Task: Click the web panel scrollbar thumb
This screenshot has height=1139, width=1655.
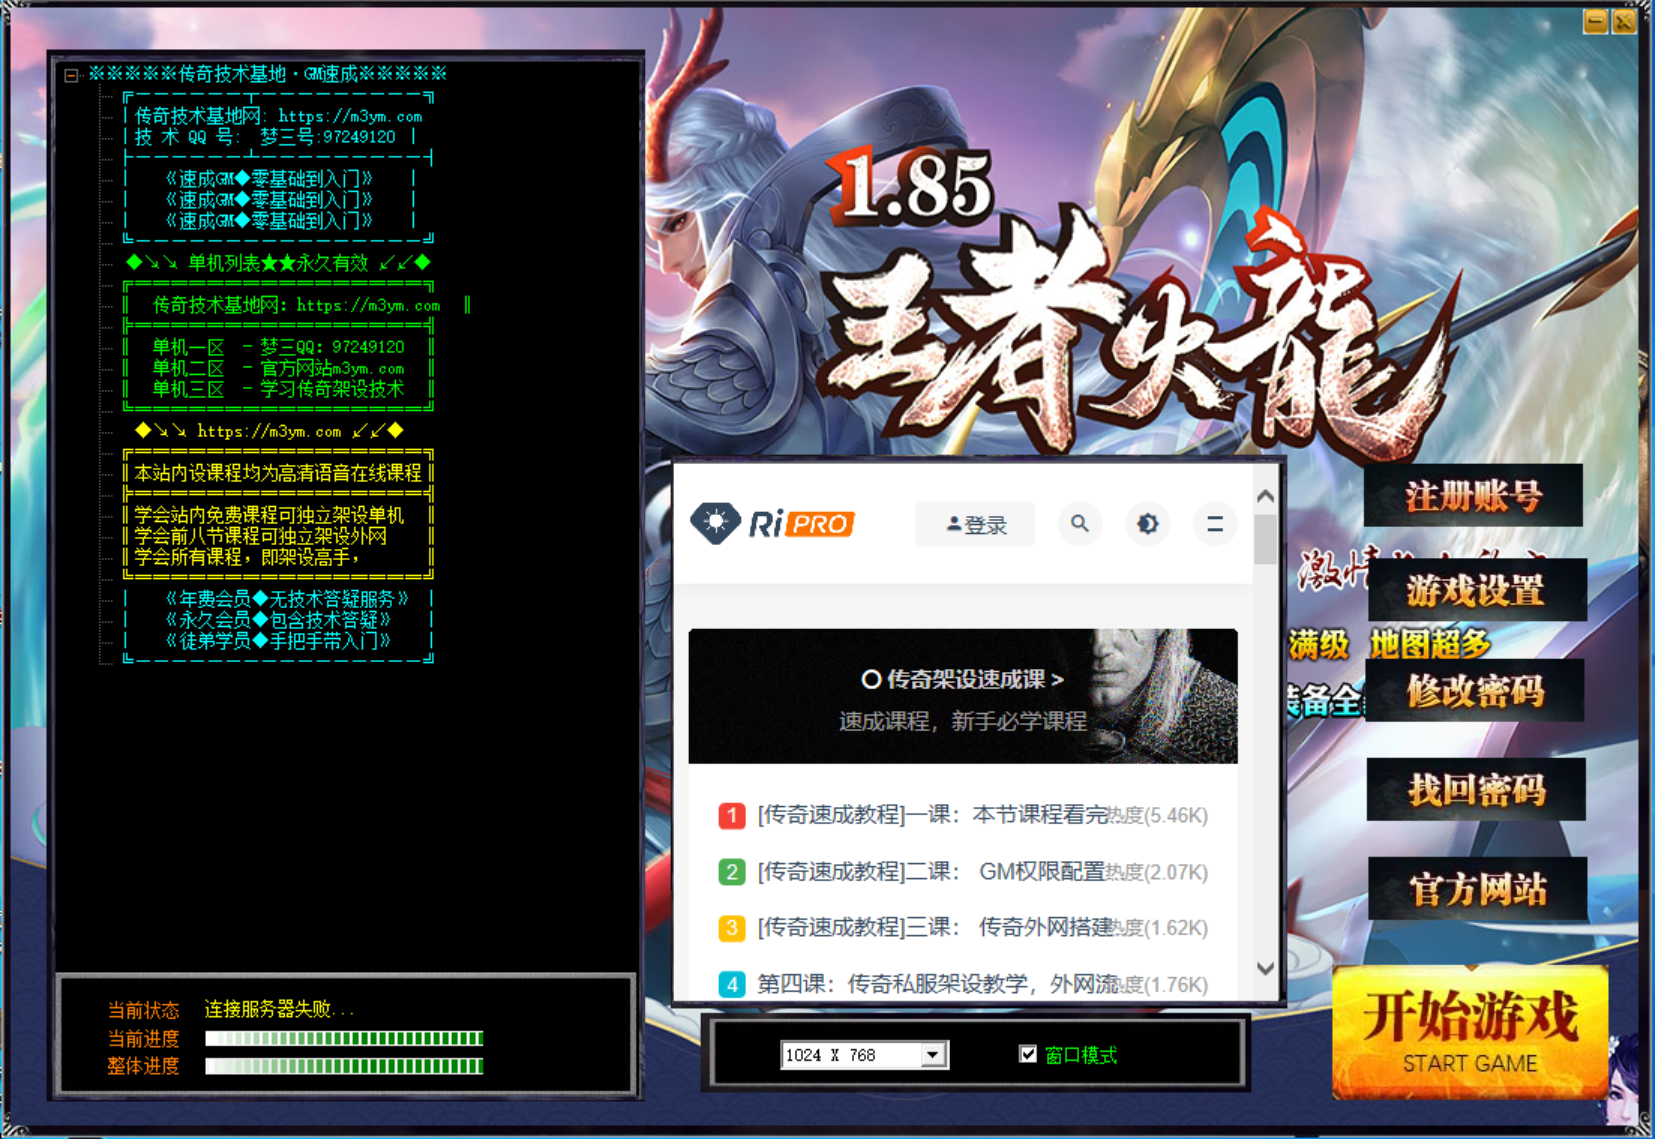Action: tap(1265, 540)
